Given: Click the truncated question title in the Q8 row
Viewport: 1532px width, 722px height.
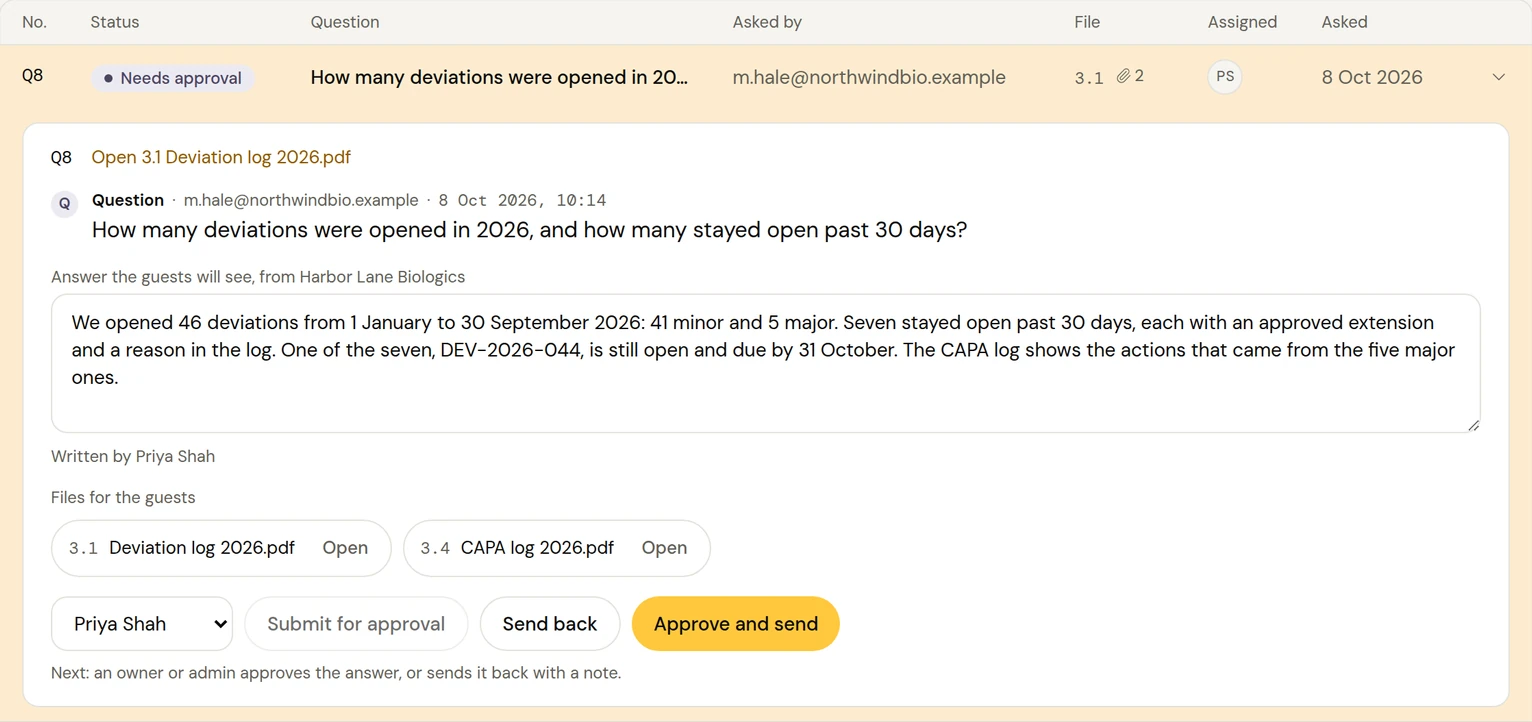Looking at the screenshot, I should click(x=499, y=77).
